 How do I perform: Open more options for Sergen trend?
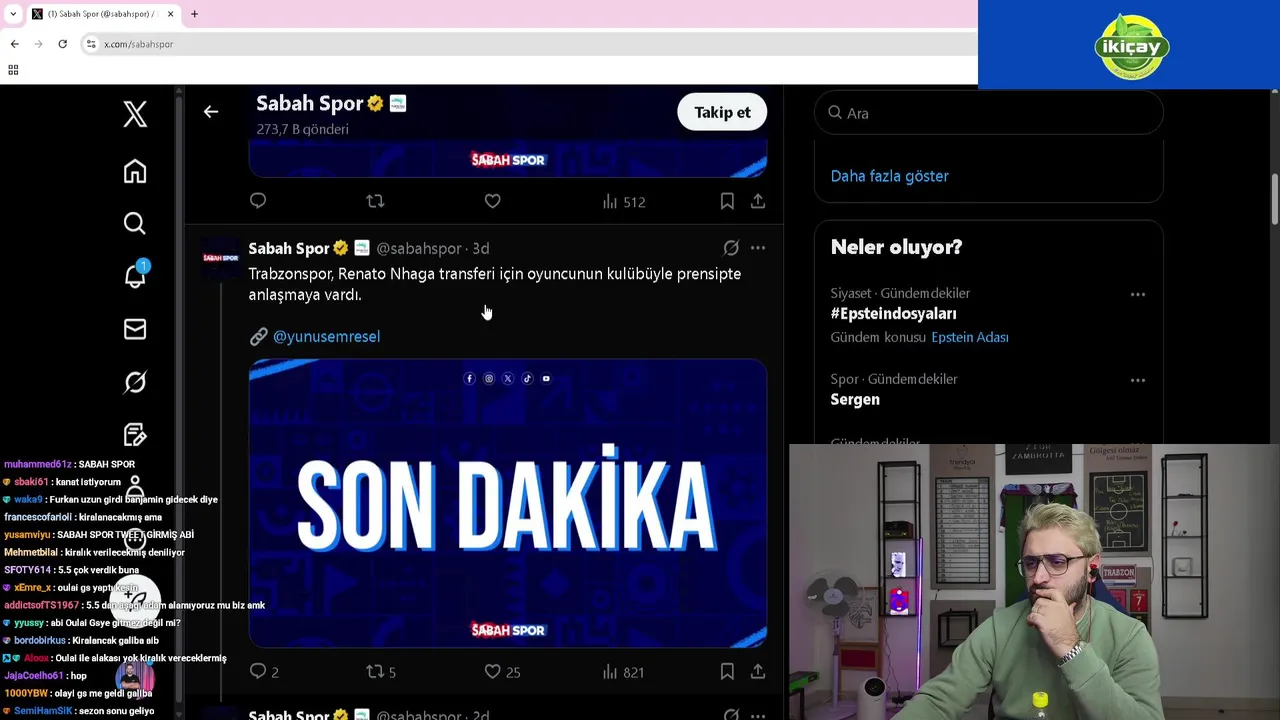pos(1138,380)
